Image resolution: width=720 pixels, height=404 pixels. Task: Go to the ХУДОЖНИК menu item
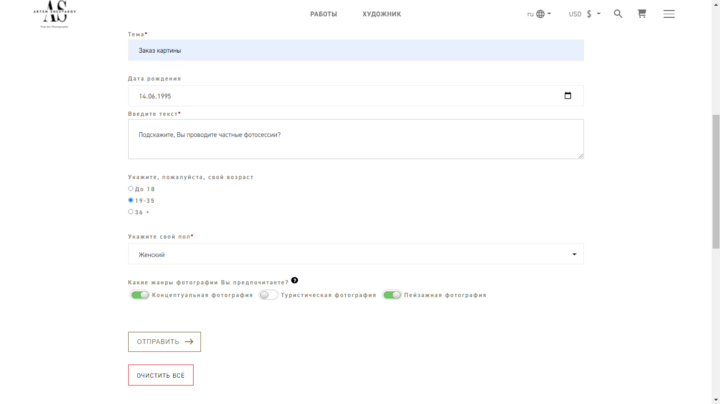point(382,14)
